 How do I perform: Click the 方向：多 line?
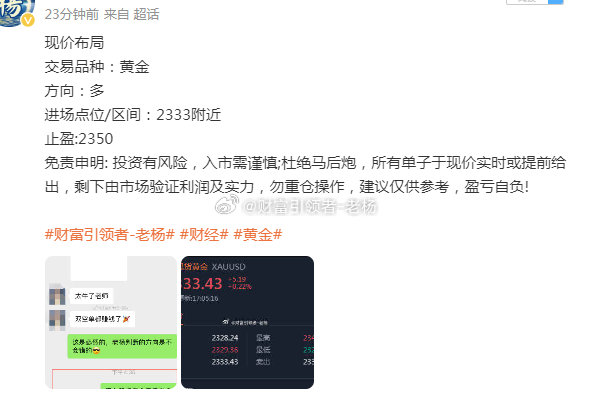[74, 91]
